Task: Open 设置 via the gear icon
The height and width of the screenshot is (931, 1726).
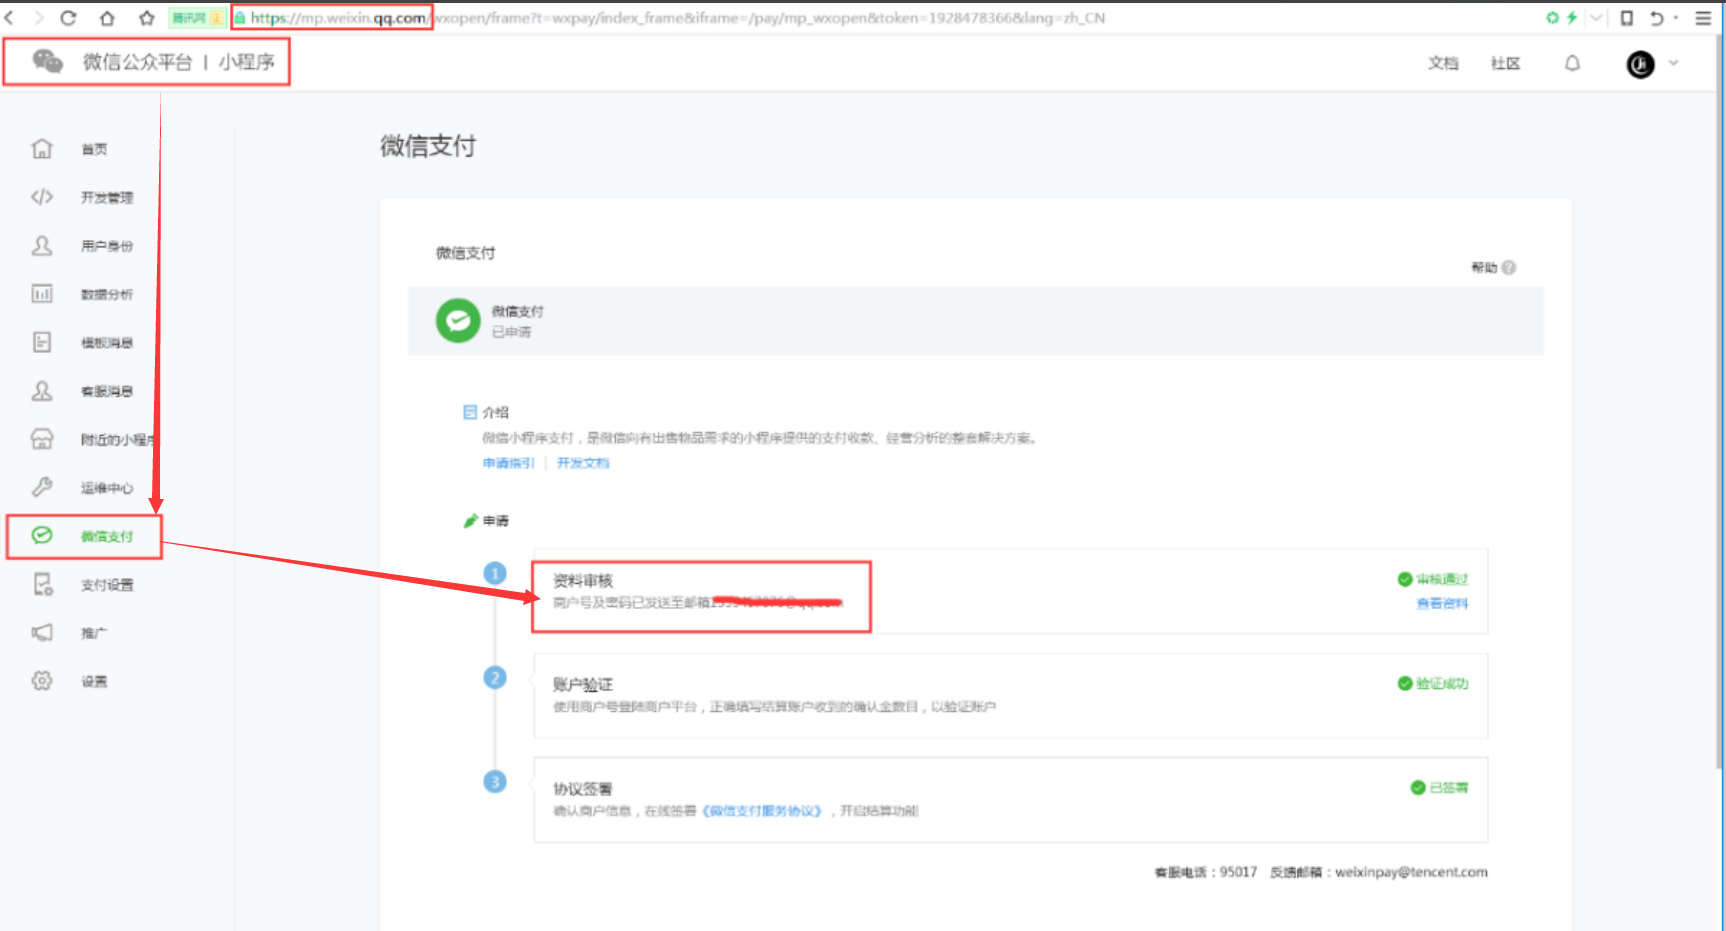Action: point(42,681)
